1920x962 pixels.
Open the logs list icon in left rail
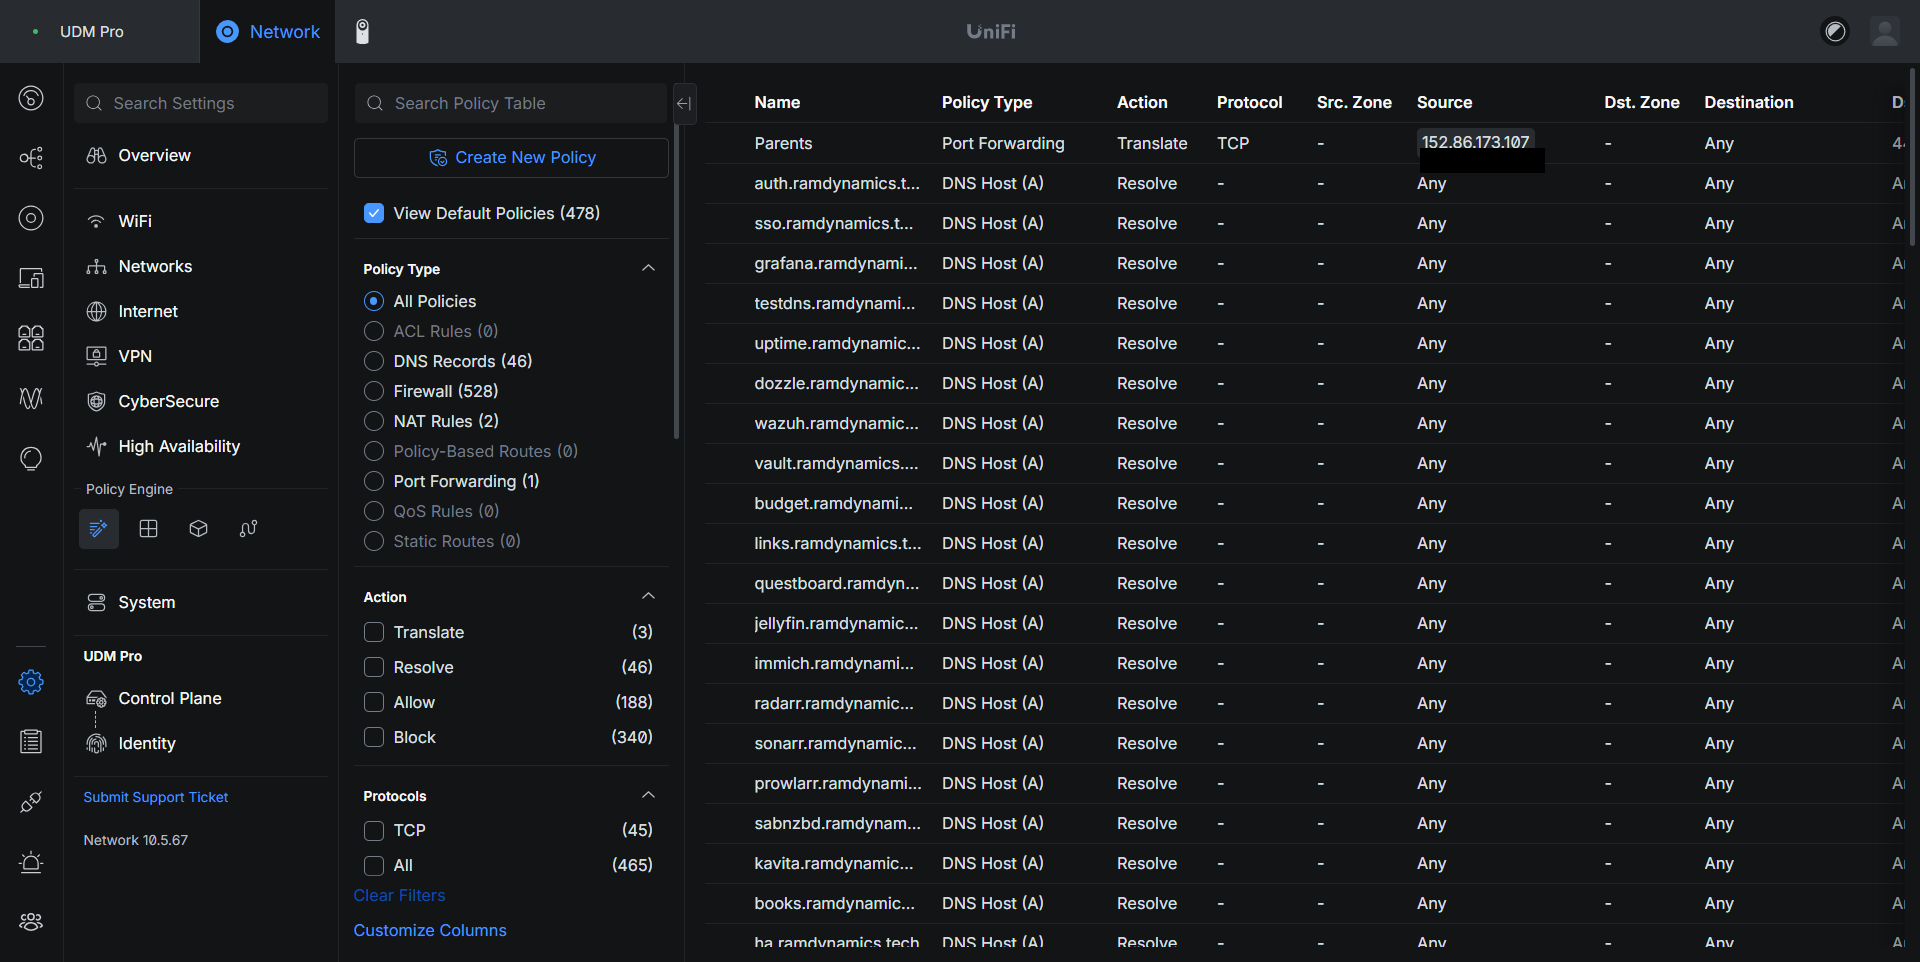pos(31,742)
